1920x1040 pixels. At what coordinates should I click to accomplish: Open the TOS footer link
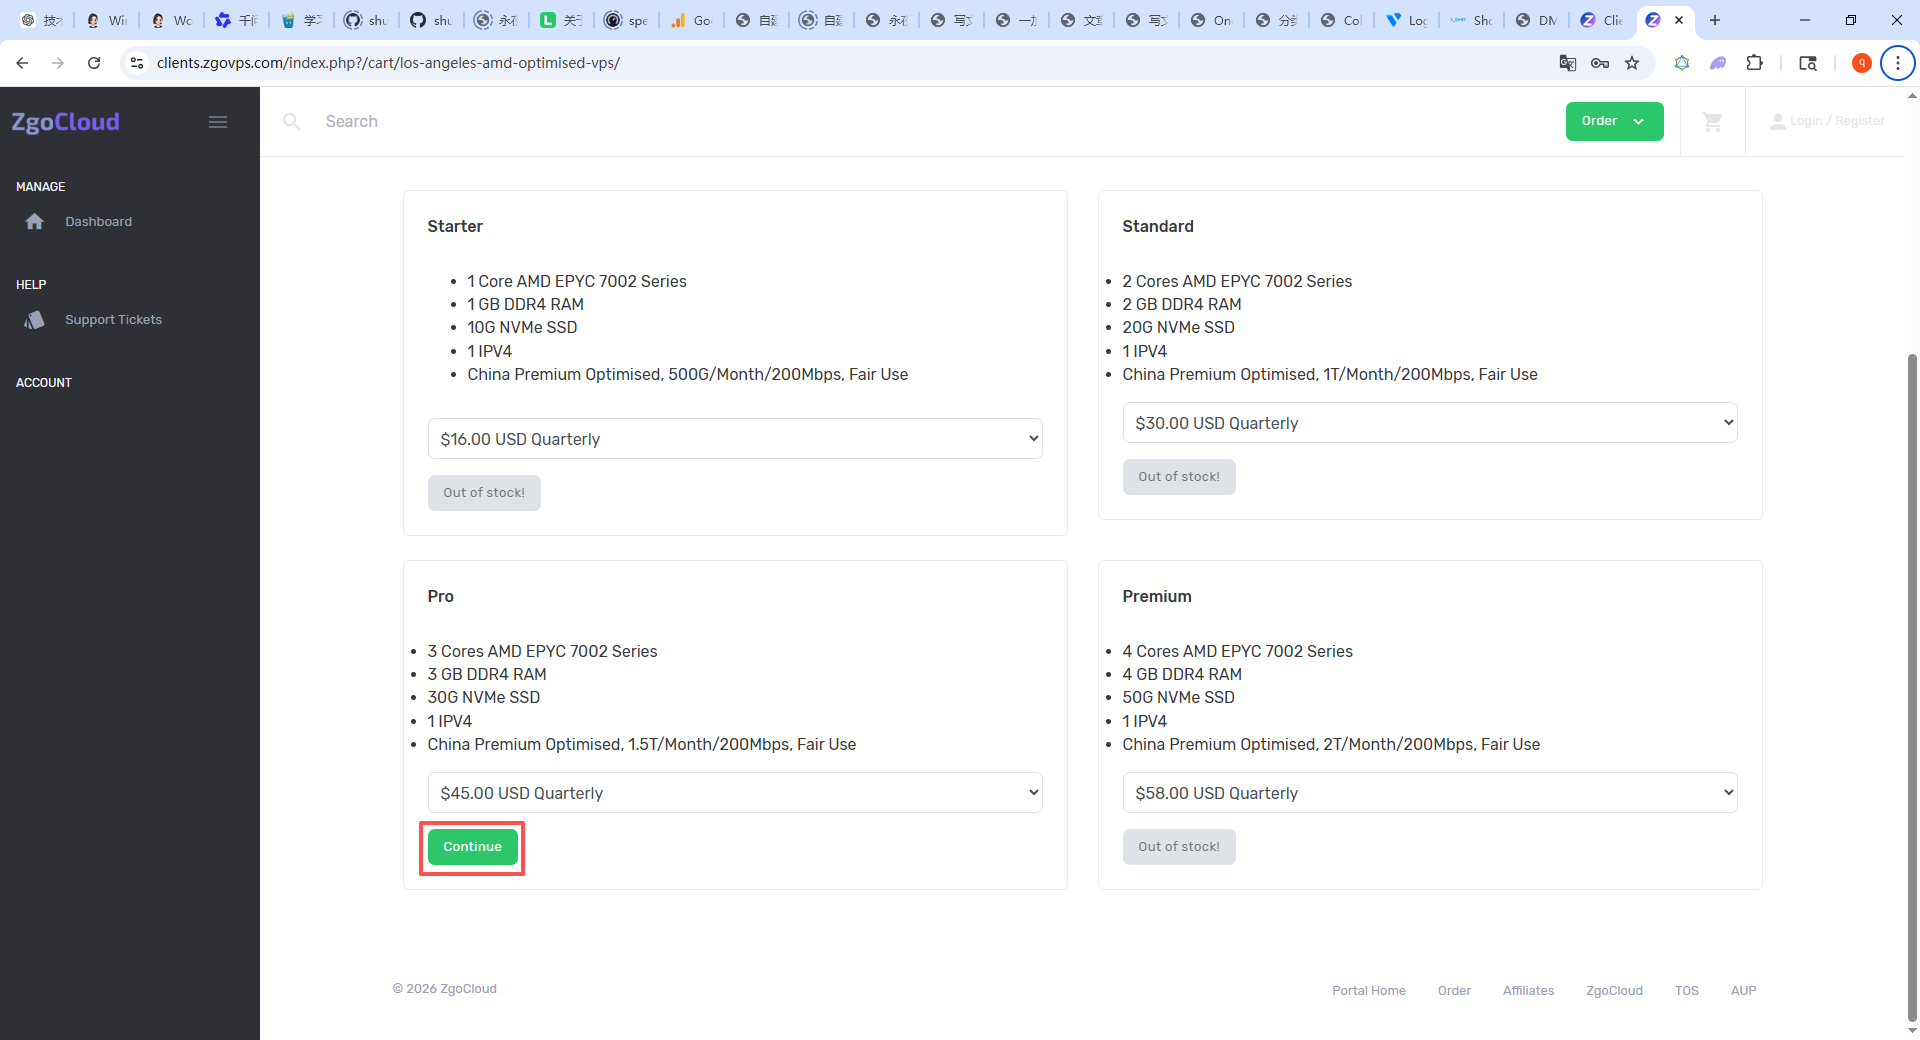(x=1687, y=991)
